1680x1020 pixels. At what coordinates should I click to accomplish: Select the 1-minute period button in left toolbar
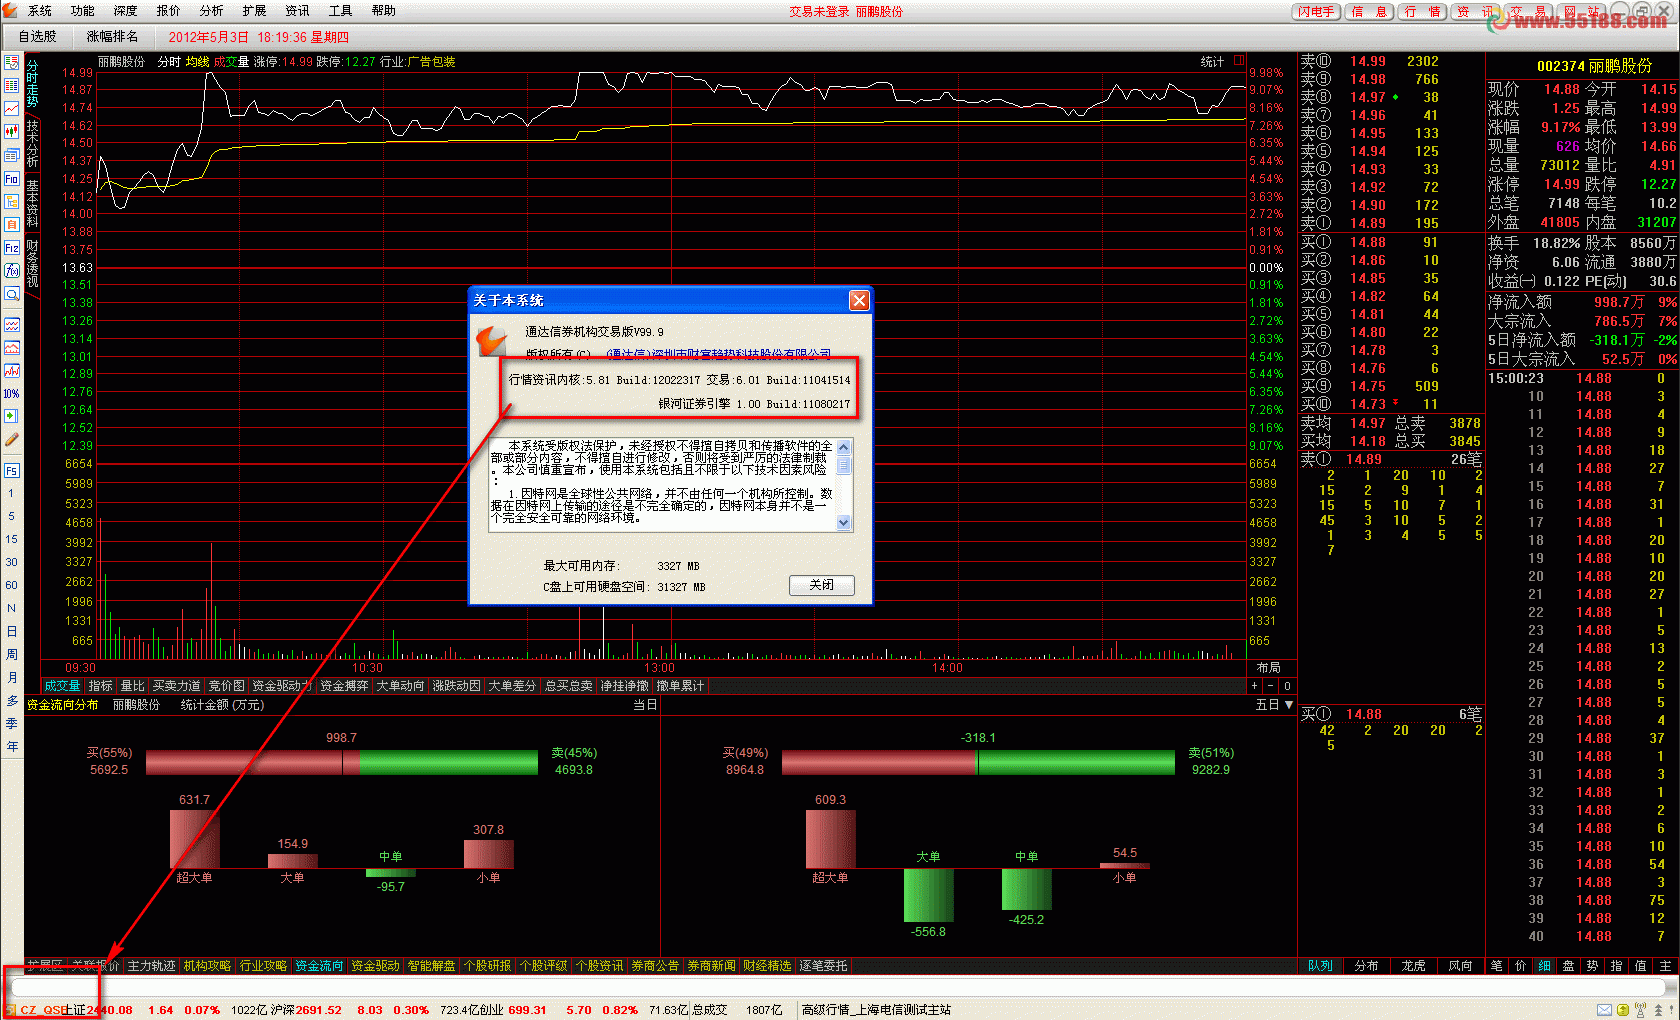(11, 493)
